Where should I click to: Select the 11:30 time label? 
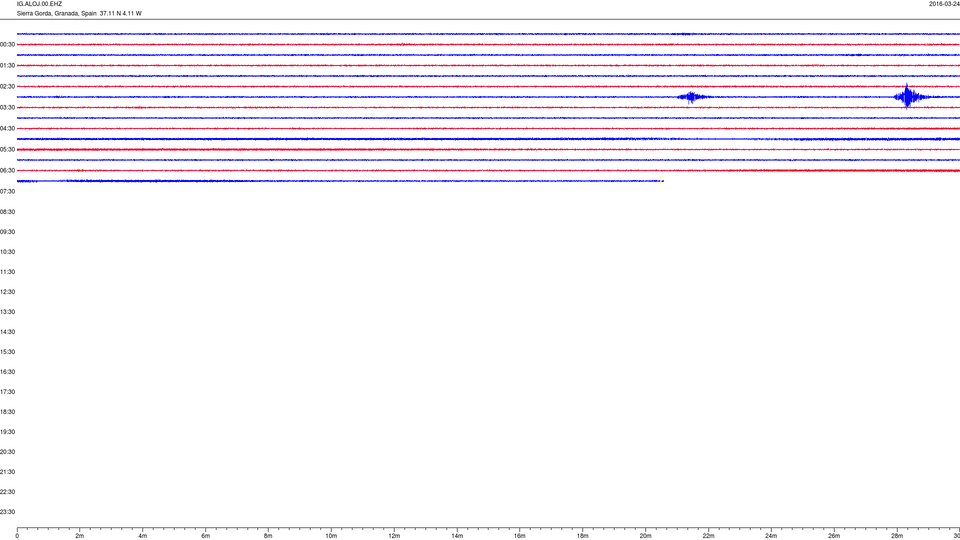click(7, 272)
